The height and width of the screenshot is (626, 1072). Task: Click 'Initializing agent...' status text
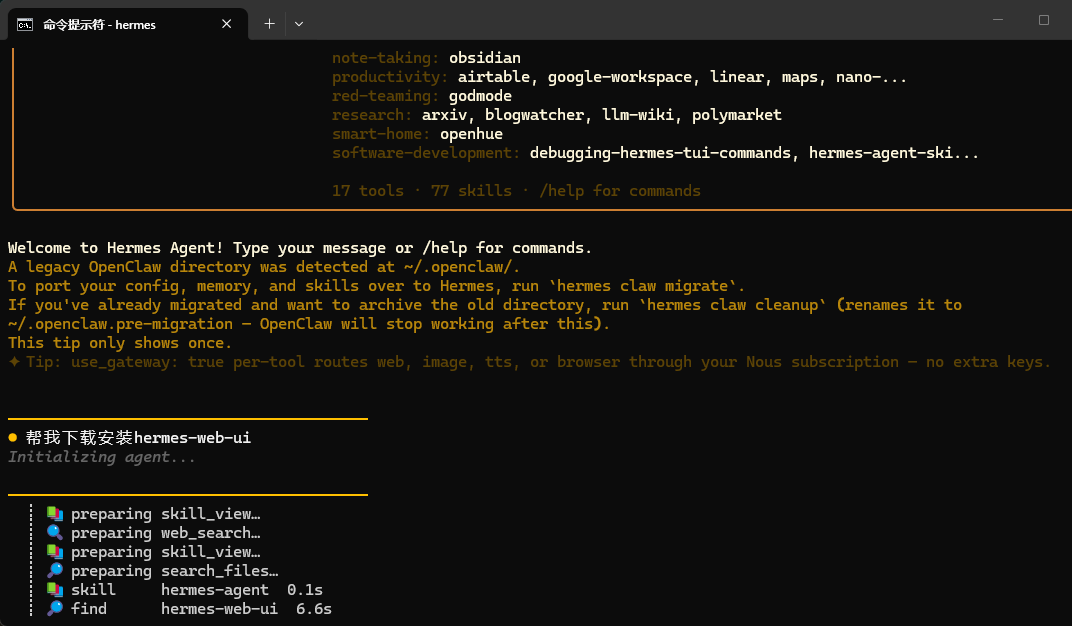click(102, 457)
